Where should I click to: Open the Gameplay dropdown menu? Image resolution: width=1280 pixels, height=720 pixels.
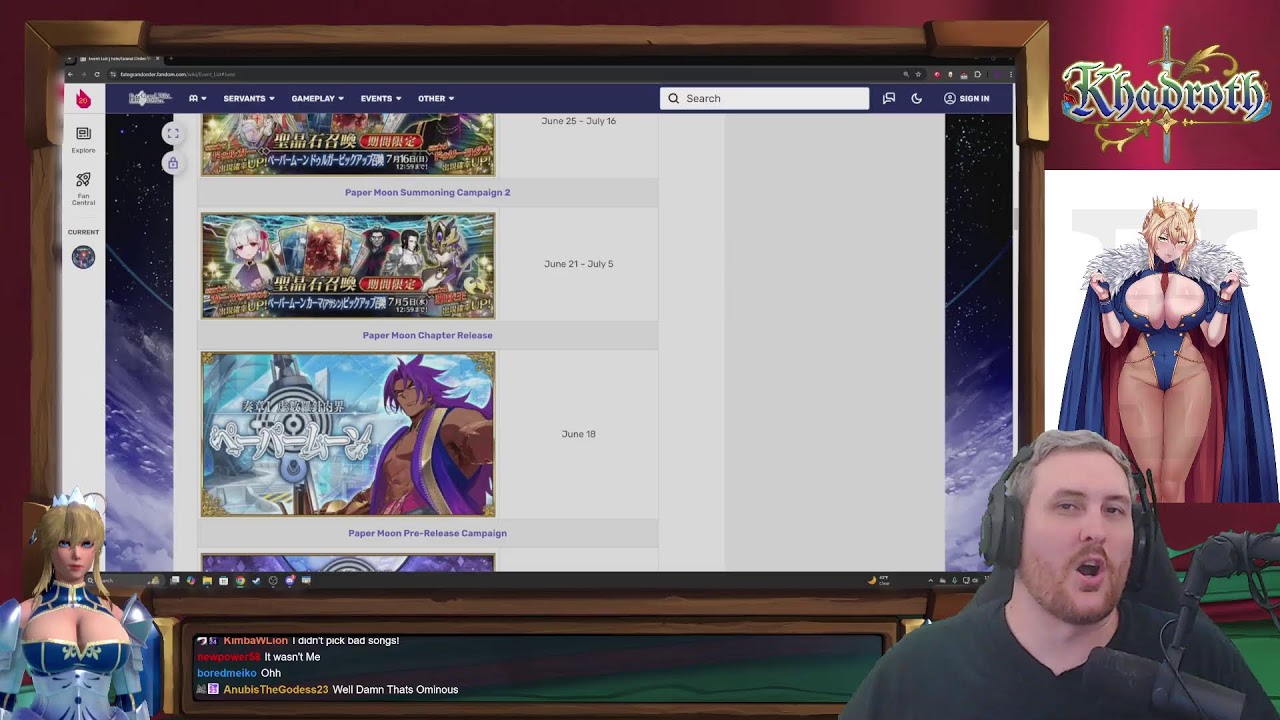pyautogui.click(x=318, y=98)
